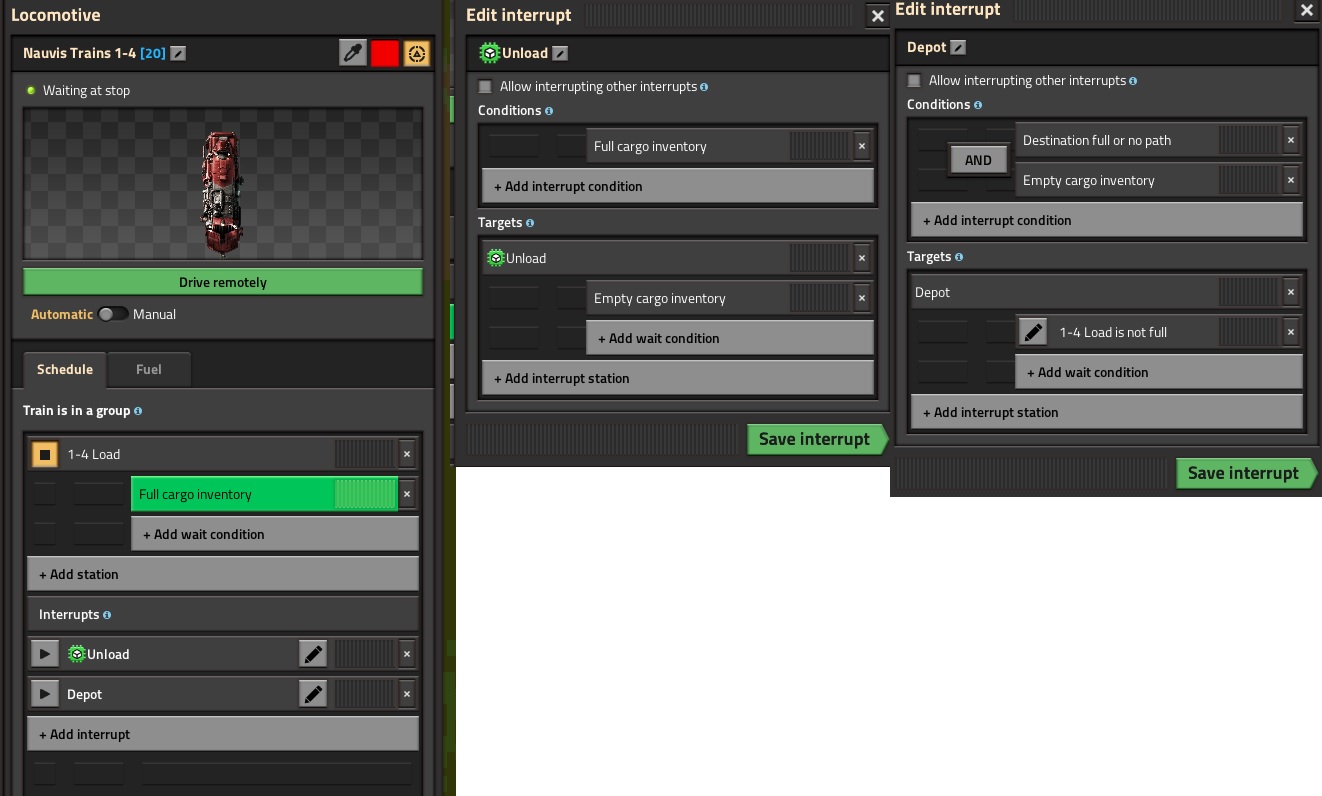Add interrupt station in Unload editor
The height and width of the screenshot is (796, 1322).
tap(678, 378)
